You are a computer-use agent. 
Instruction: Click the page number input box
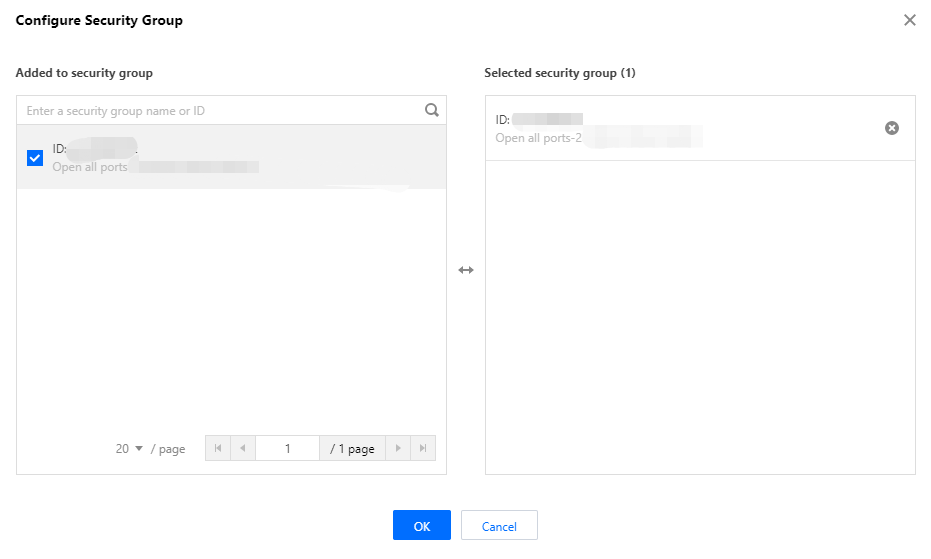tap(287, 448)
